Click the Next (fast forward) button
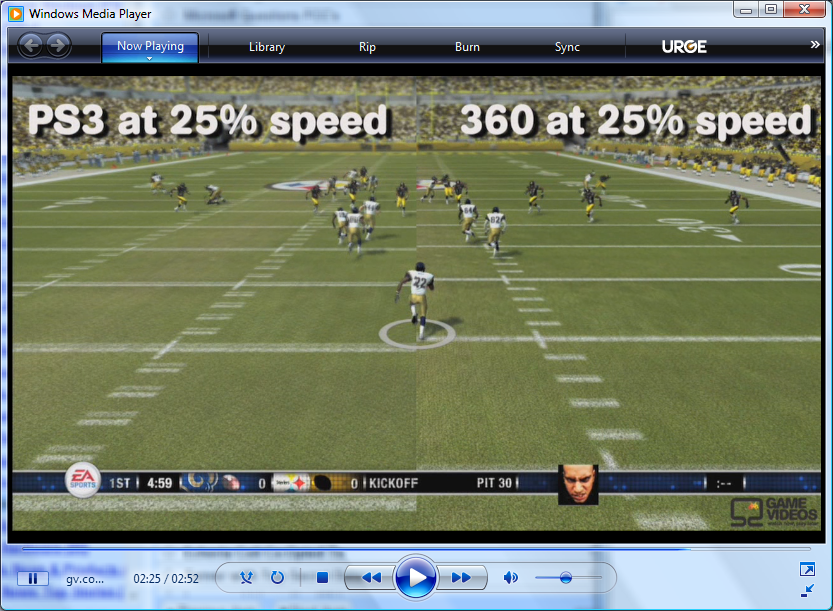Image resolution: width=833 pixels, height=611 pixels. tap(461, 578)
